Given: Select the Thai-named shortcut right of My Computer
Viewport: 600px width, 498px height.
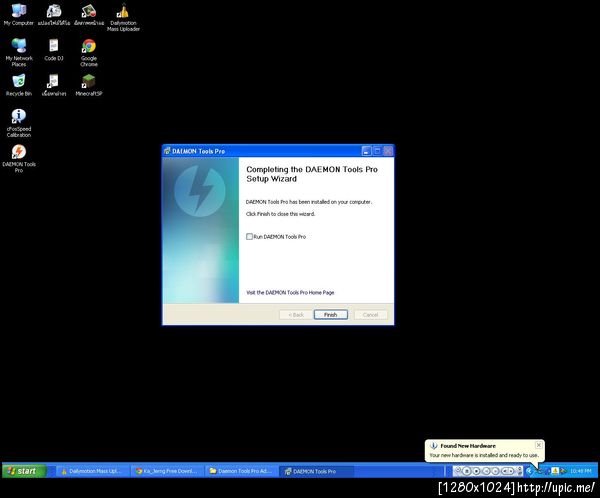Looking at the screenshot, I should point(54,15).
